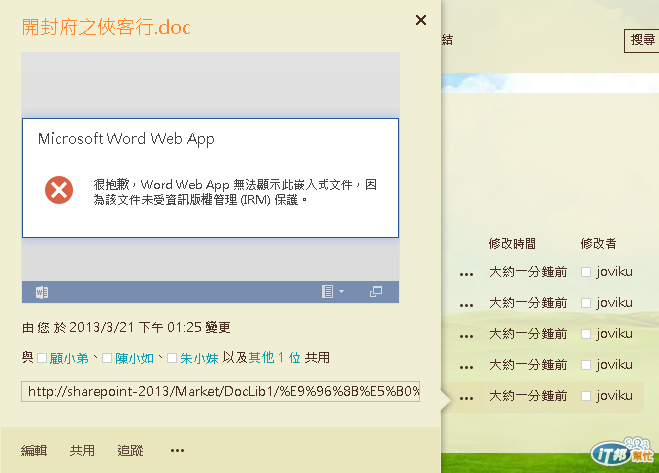Screen dimensions: 659x473
Task: Click 共用 to share the document
Action: coord(82,451)
